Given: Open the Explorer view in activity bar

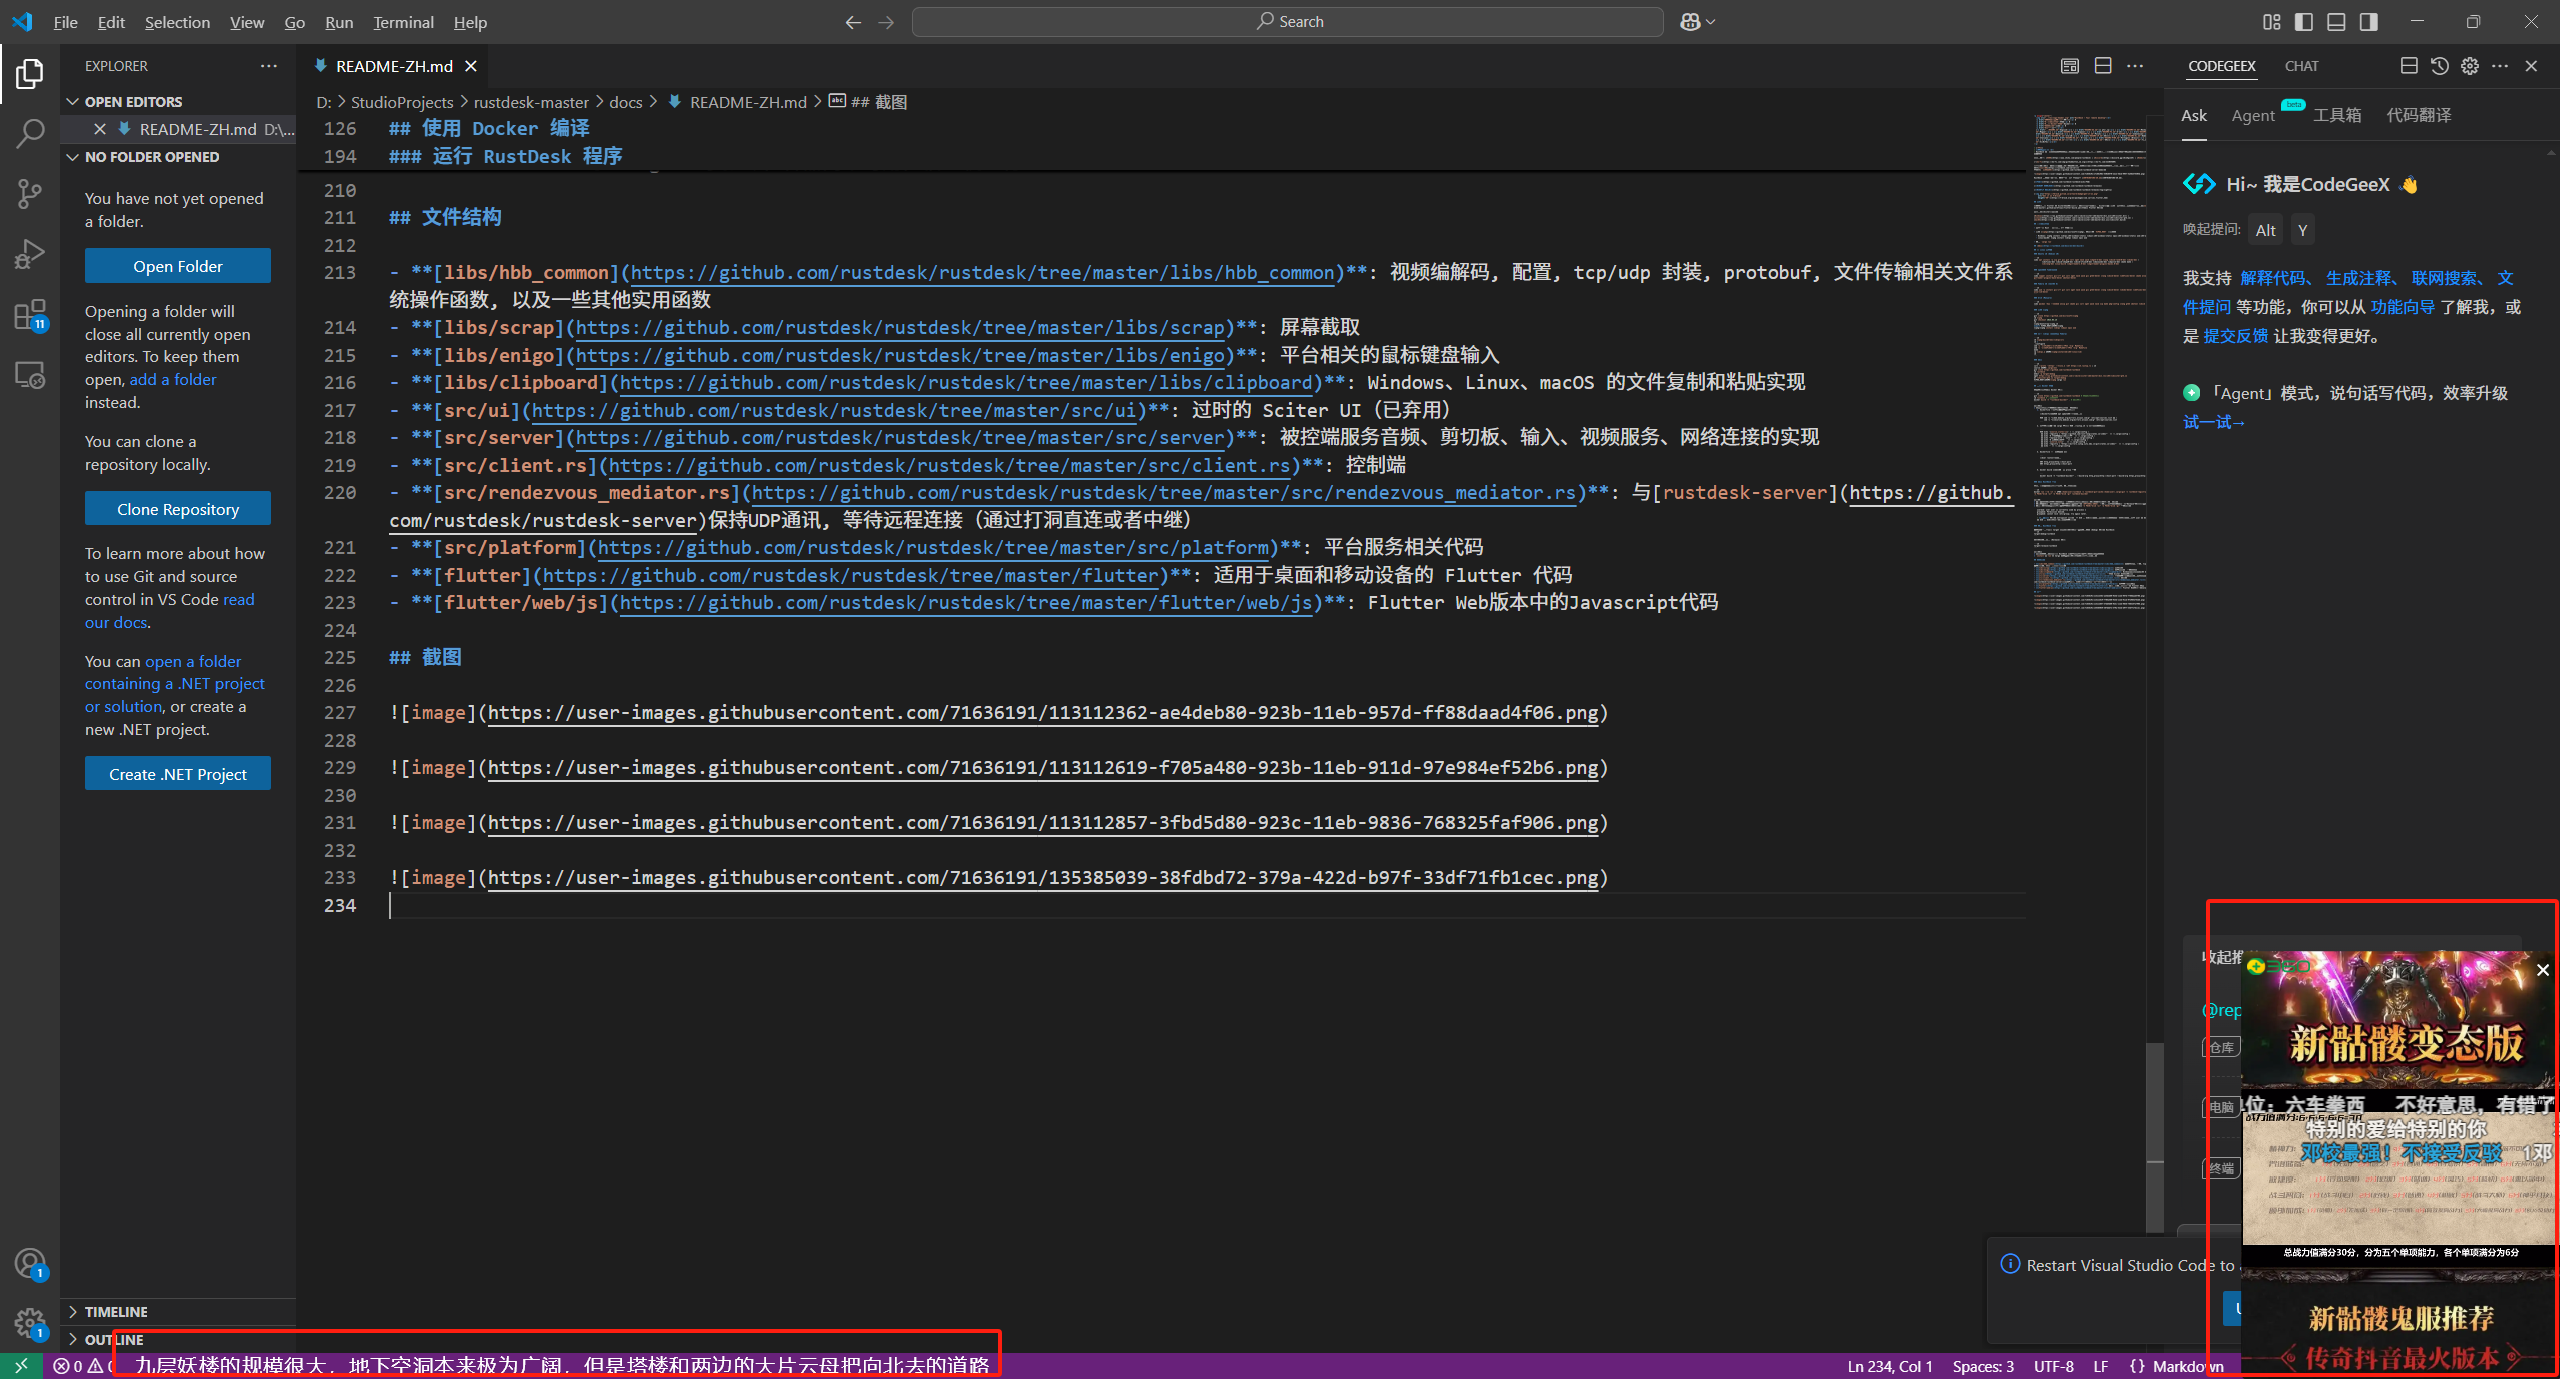Looking at the screenshot, I should [x=30, y=74].
